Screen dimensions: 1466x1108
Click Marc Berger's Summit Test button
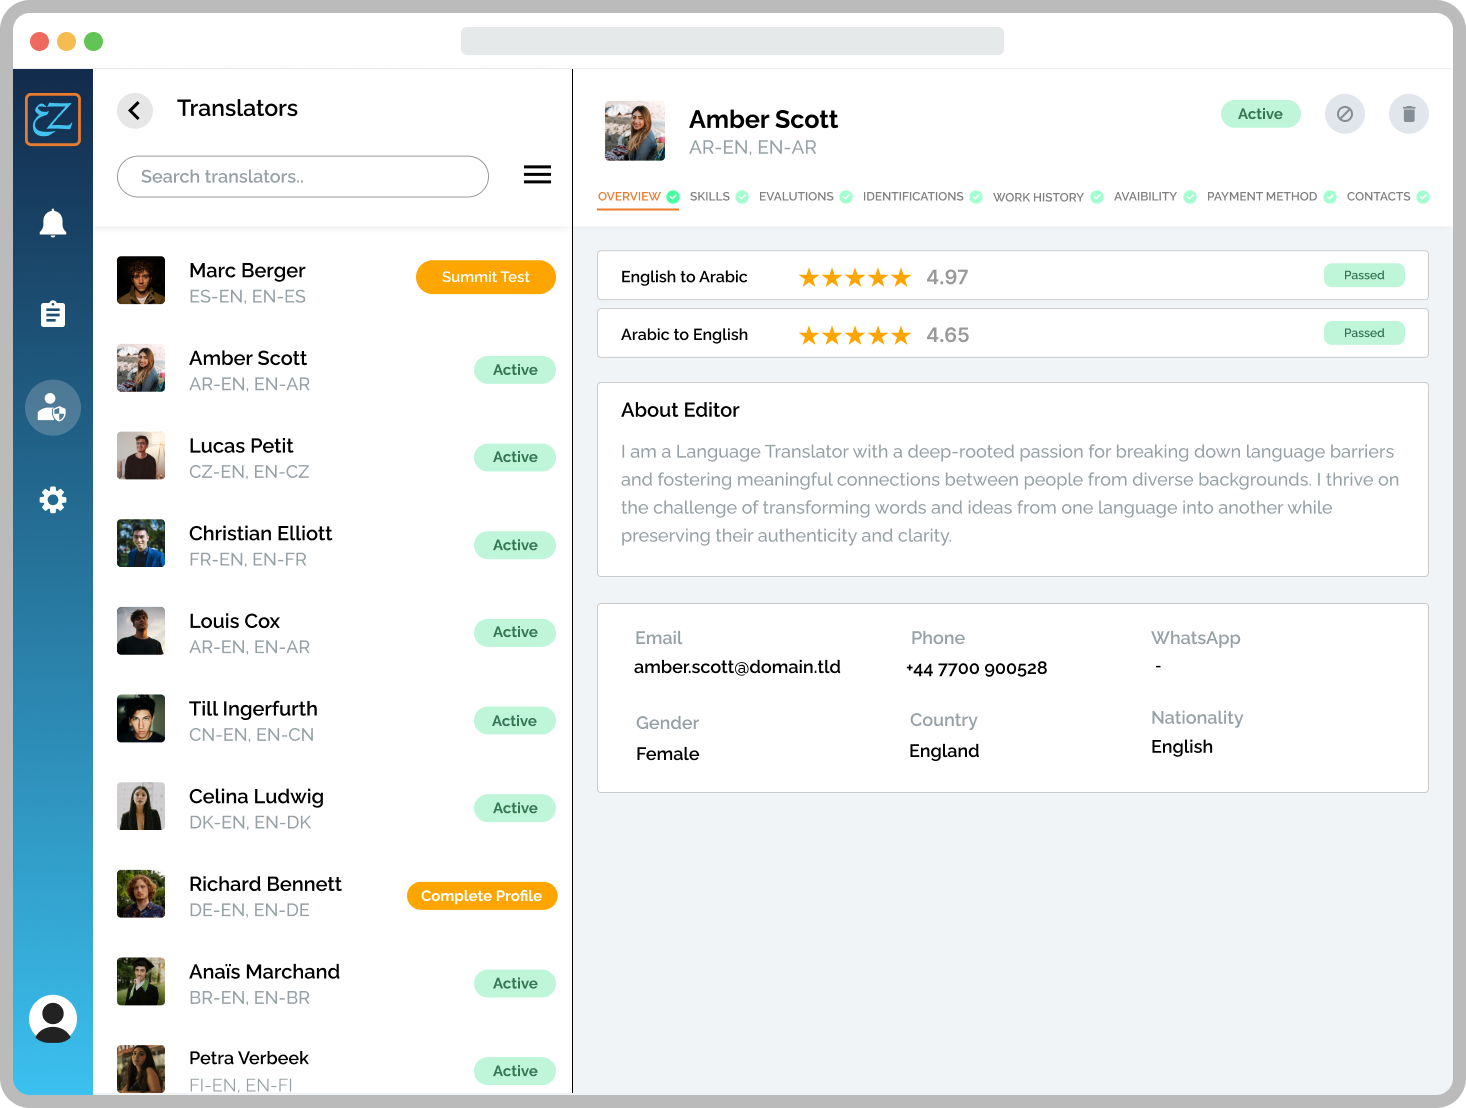click(485, 277)
